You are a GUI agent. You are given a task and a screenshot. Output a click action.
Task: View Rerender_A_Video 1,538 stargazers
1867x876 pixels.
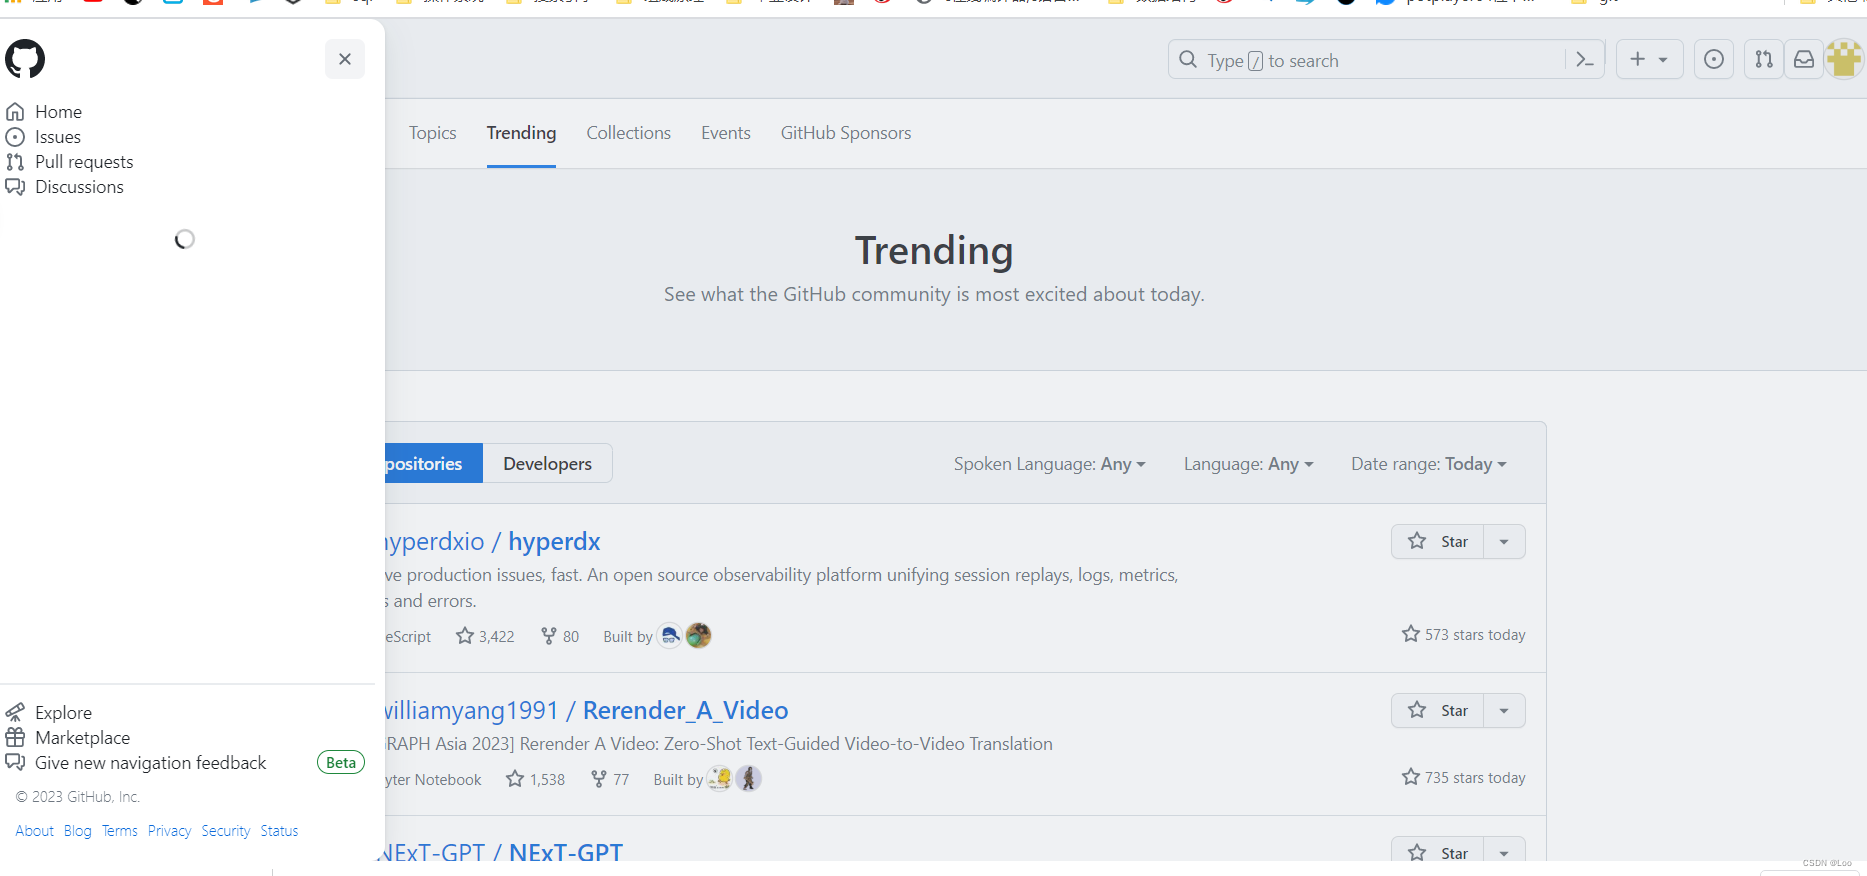click(535, 779)
